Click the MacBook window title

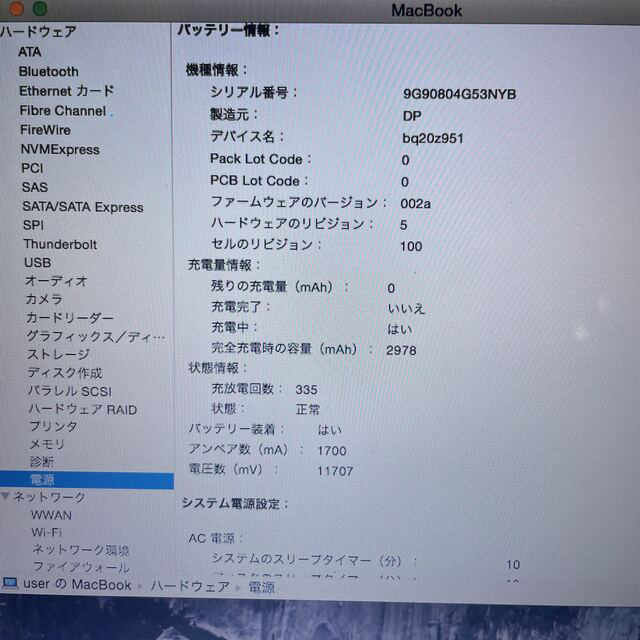(x=427, y=11)
